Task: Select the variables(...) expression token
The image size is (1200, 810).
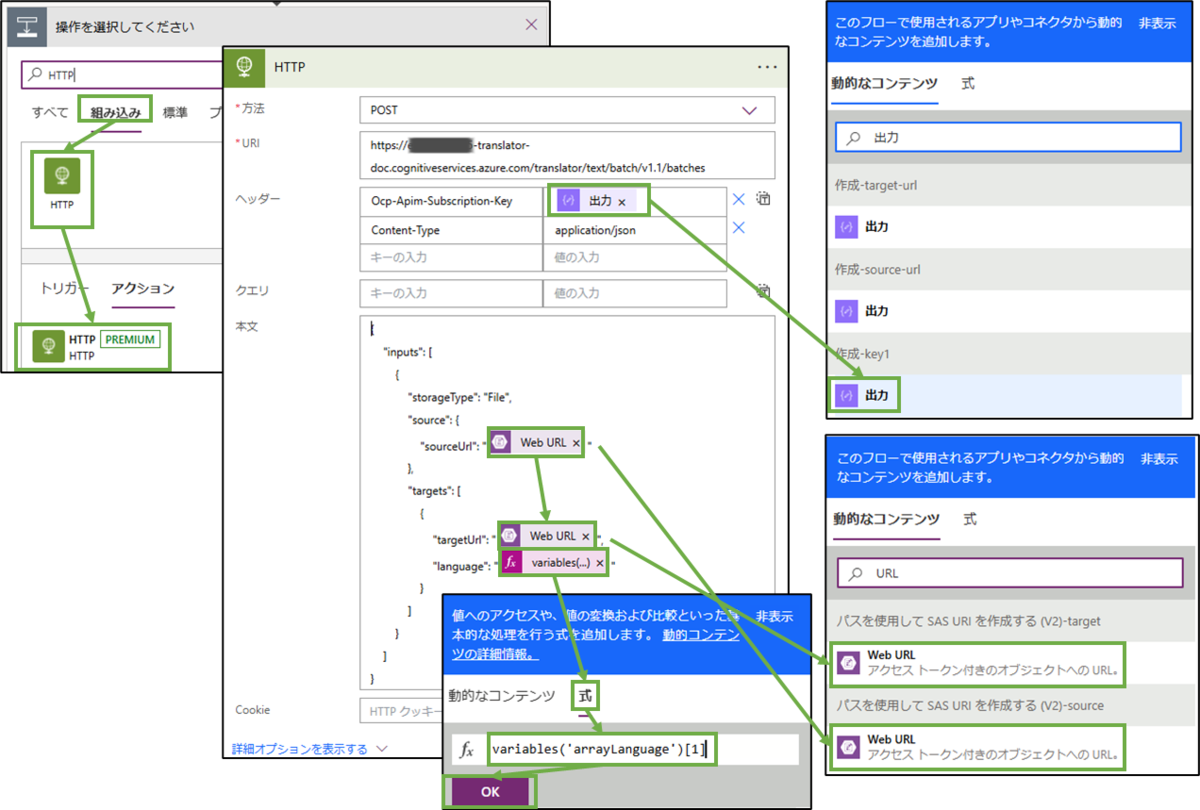Action: 552,563
